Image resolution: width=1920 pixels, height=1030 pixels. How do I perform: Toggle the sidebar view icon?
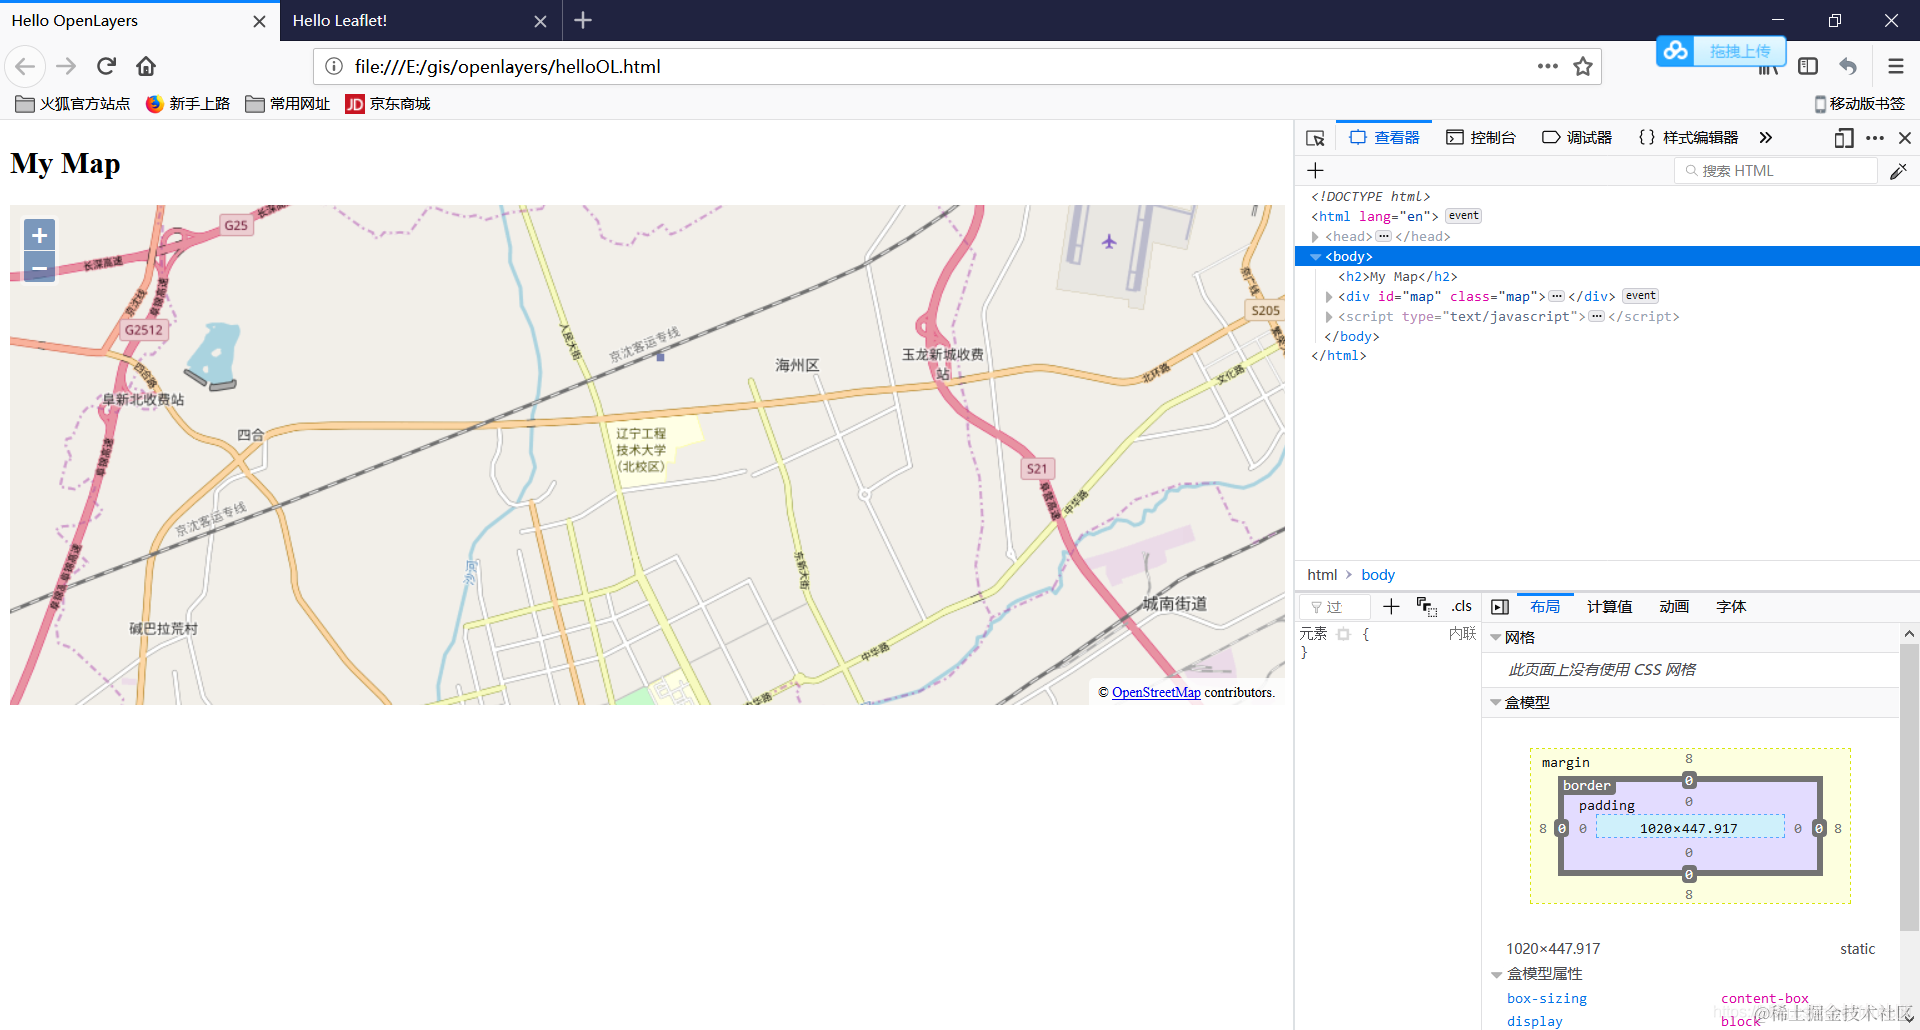1808,67
